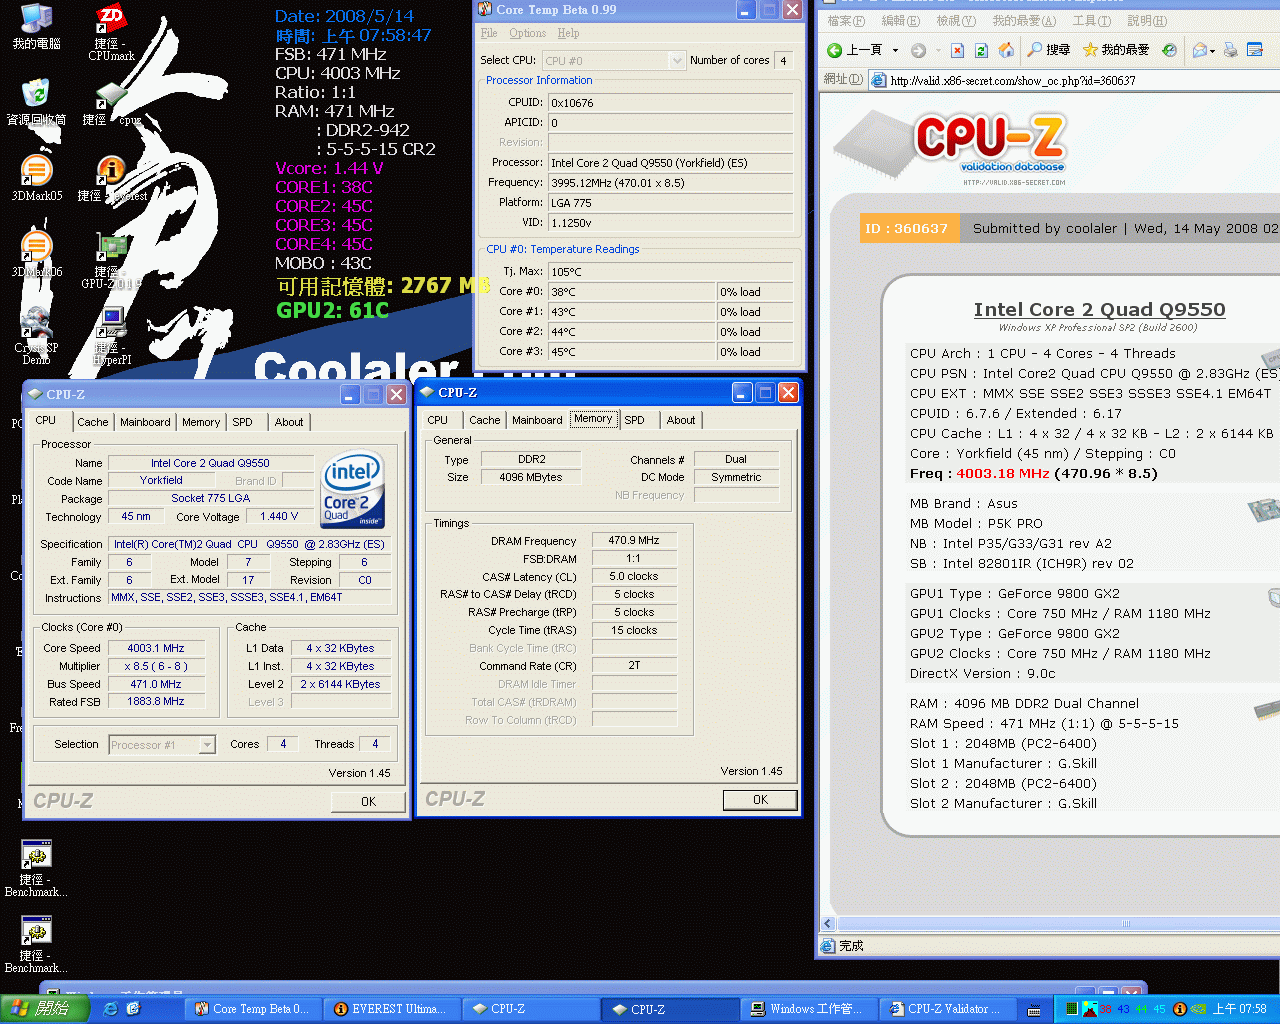
Task: Open the File menu in Core Temp
Action: click(x=489, y=33)
